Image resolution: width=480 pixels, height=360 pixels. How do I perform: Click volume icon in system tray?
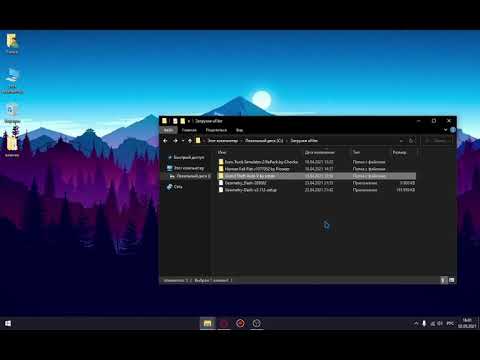[x=440, y=323]
